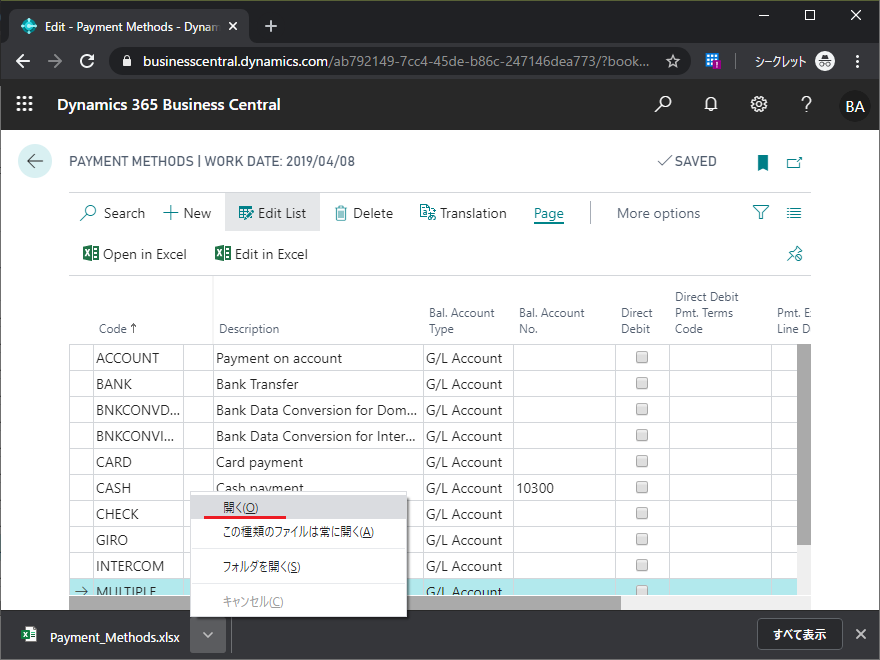Image resolution: width=880 pixels, height=660 pixels.
Task: Go back using the page back arrow
Action: [x=35, y=161]
